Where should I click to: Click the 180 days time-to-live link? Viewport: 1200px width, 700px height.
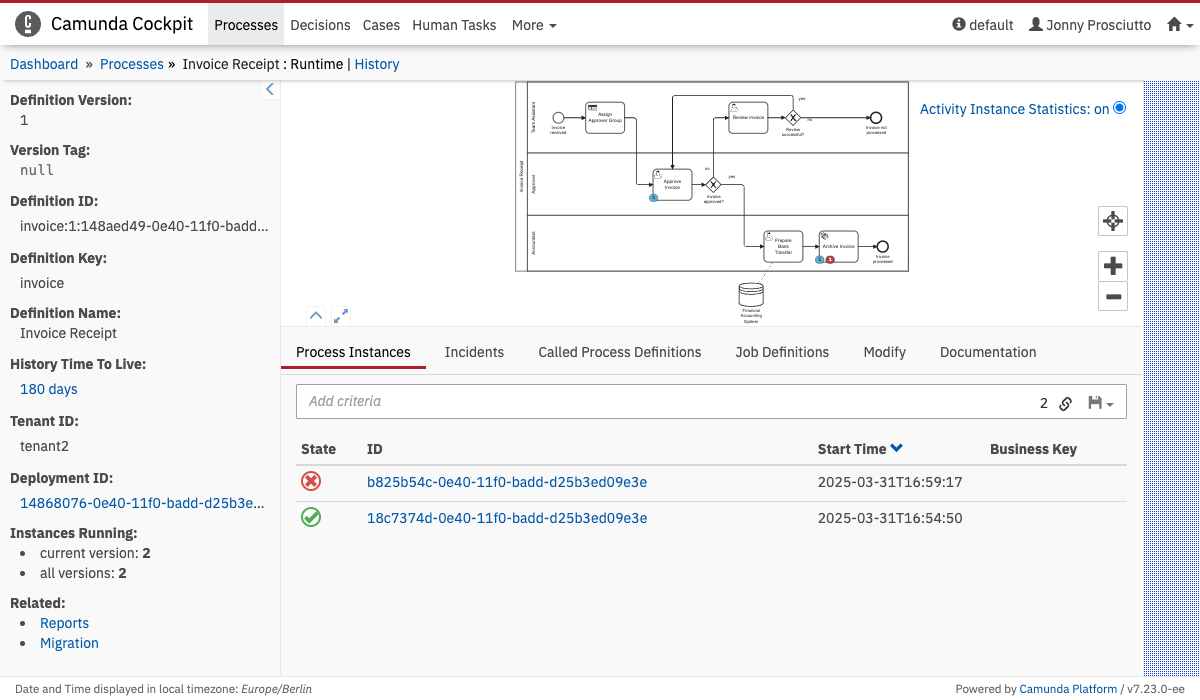click(49, 389)
